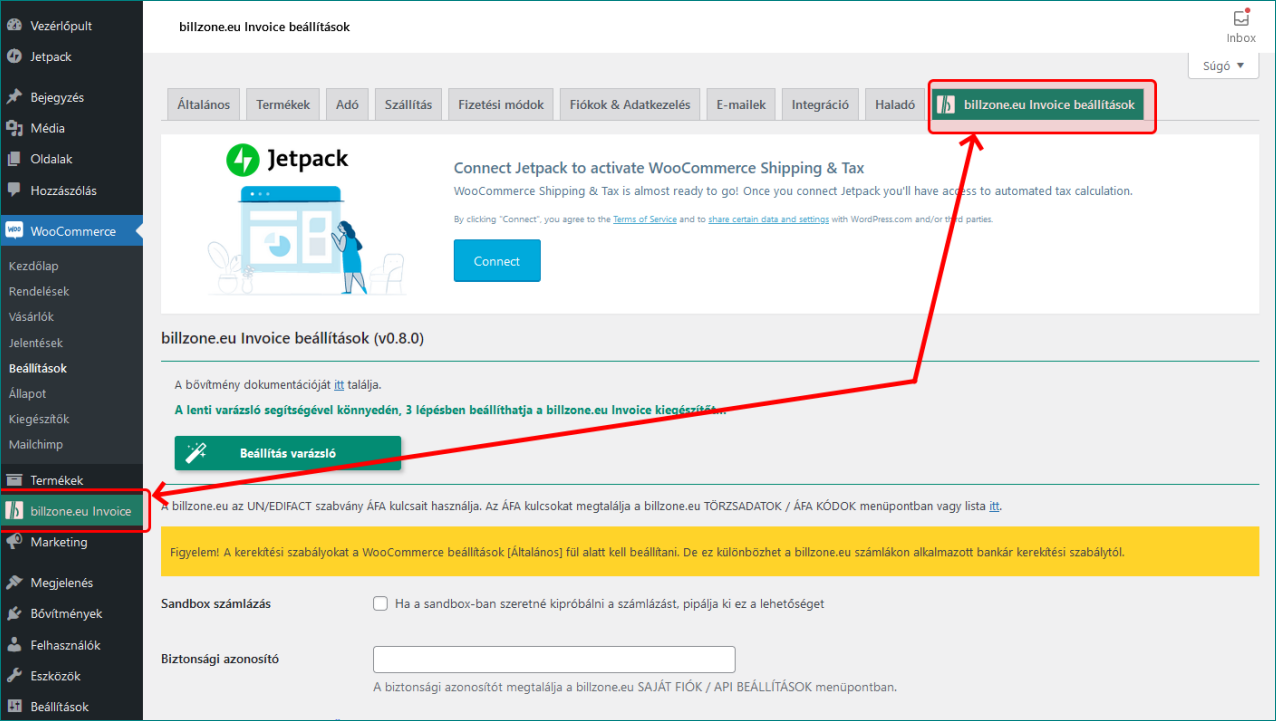The height and width of the screenshot is (721, 1276).
Task: Click the Vezérlőpult dashboard icon
Action: [x=14, y=26]
